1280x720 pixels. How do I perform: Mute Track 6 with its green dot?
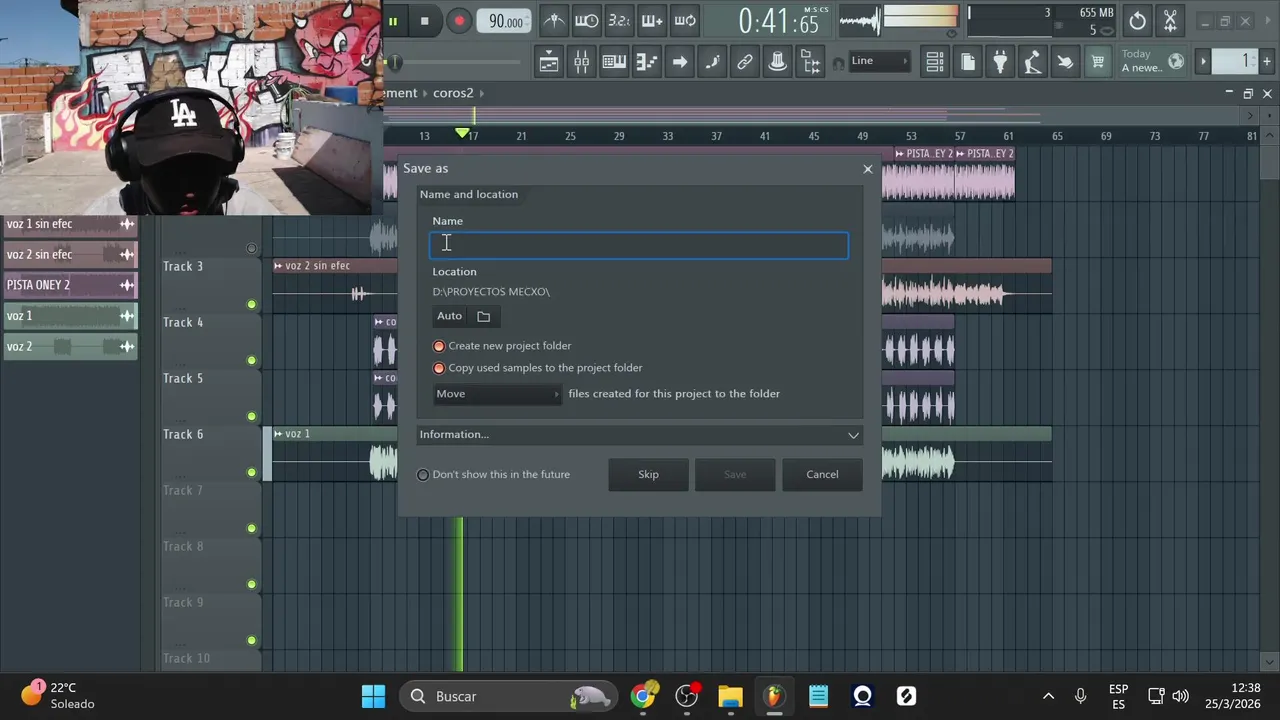click(251, 472)
